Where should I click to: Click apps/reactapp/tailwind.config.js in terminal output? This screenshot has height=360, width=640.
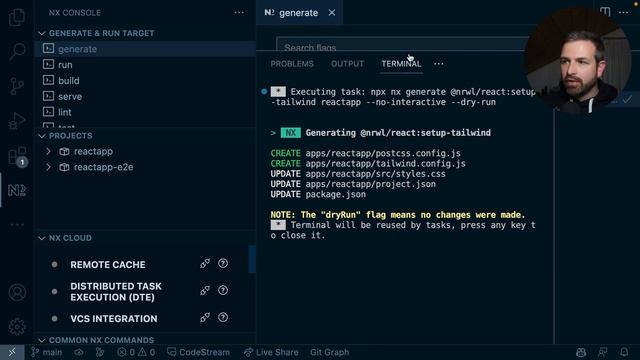385,164
